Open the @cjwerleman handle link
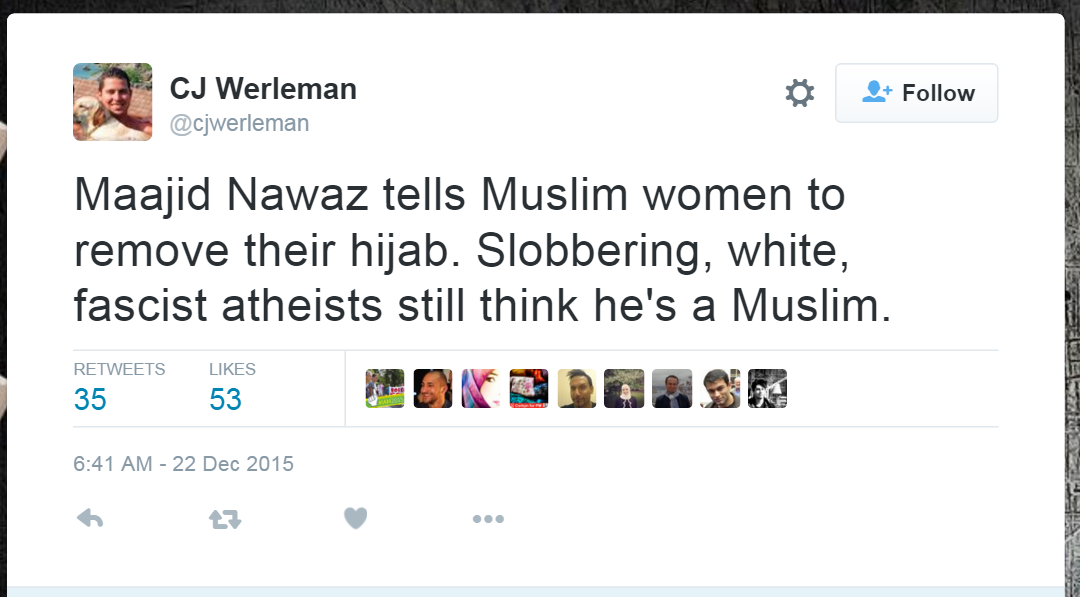The height and width of the screenshot is (597, 1080). (239, 123)
